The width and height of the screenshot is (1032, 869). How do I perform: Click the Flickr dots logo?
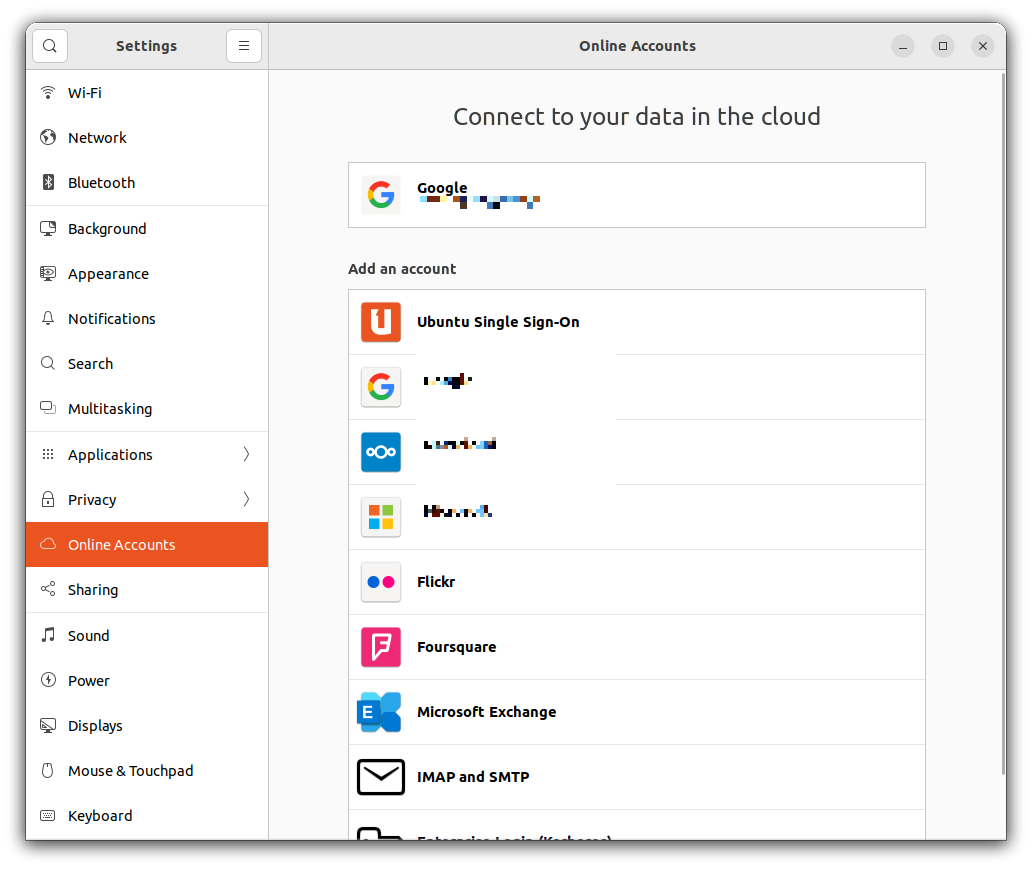point(381,582)
